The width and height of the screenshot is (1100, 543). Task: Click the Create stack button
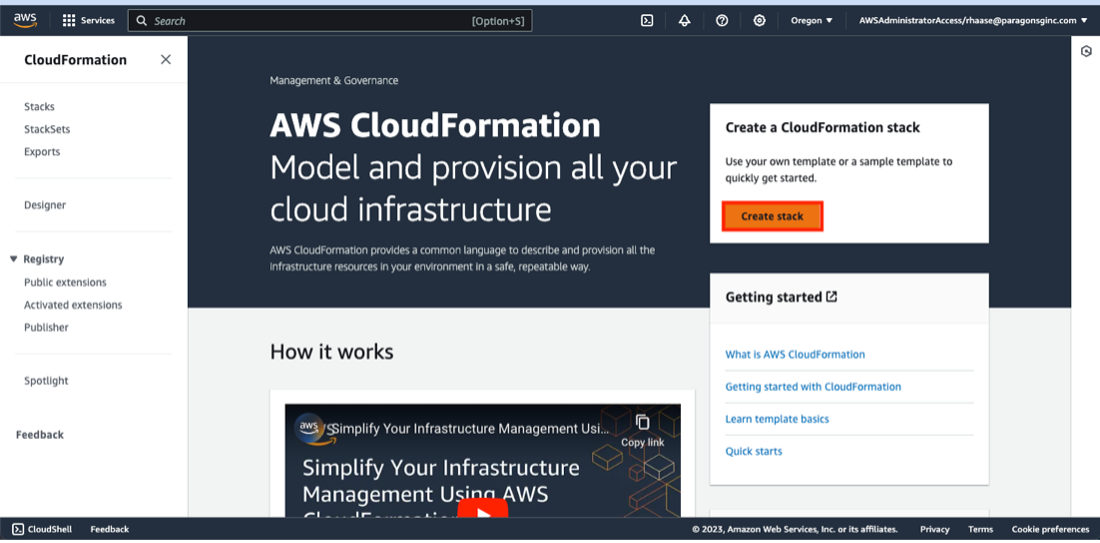(772, 216)
